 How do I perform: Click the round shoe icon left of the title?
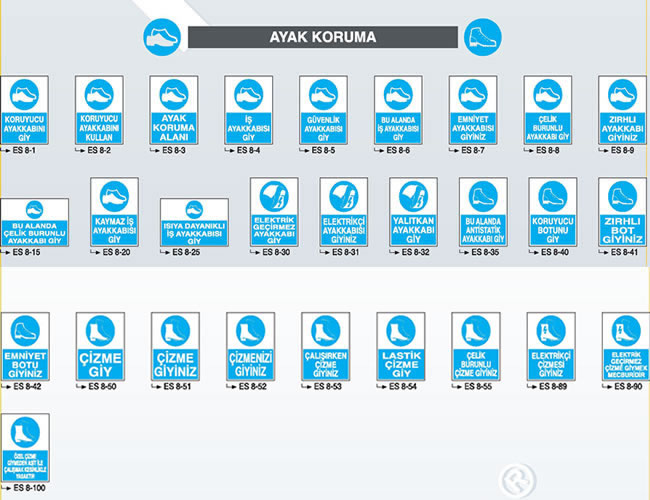coord(162,37)
